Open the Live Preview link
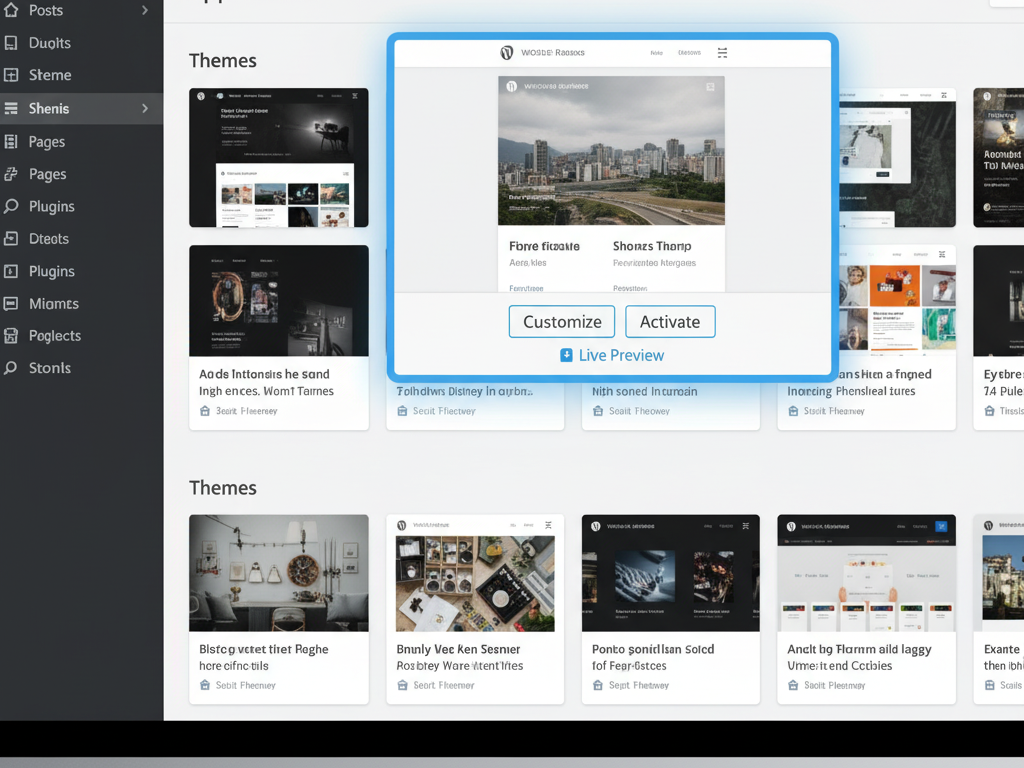This screenshot has width=1024, height=768. 620,355
